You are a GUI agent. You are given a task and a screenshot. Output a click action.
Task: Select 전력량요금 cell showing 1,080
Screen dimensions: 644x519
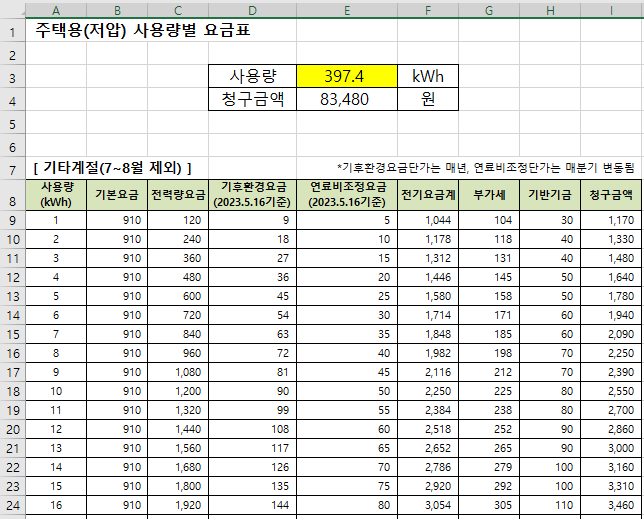(x=178, y=372)
